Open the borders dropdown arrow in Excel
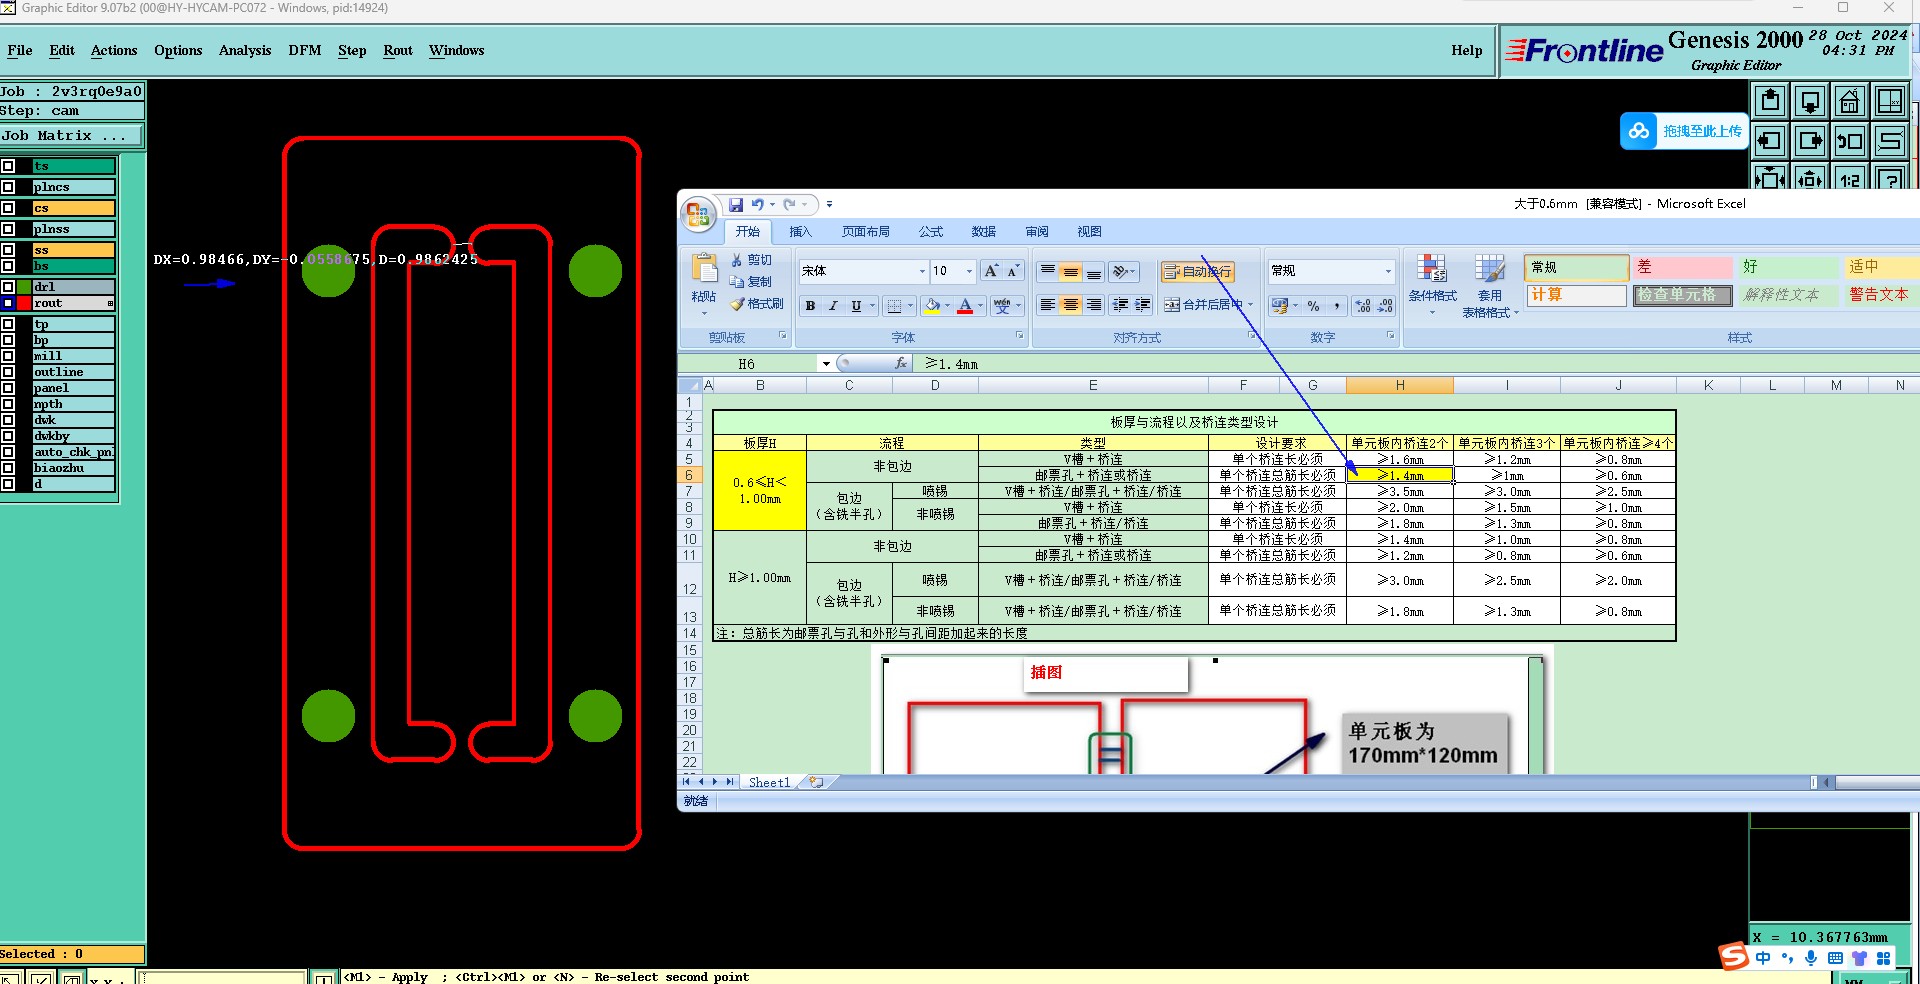 click(910, 306)
